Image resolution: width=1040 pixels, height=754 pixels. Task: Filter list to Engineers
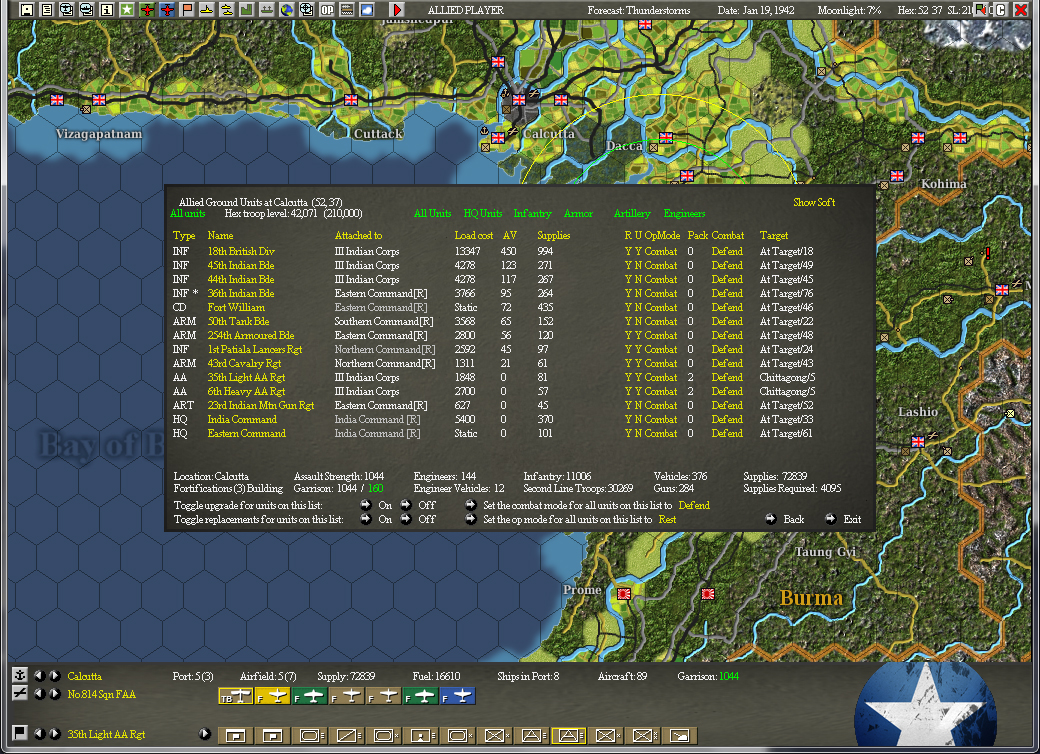684,214
